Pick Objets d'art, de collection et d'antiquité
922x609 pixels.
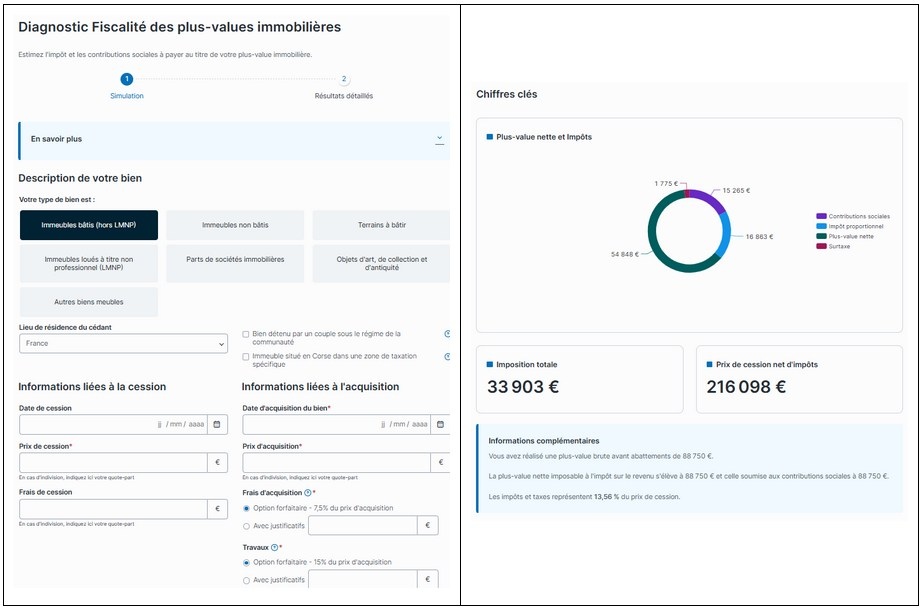coord(381,263)
